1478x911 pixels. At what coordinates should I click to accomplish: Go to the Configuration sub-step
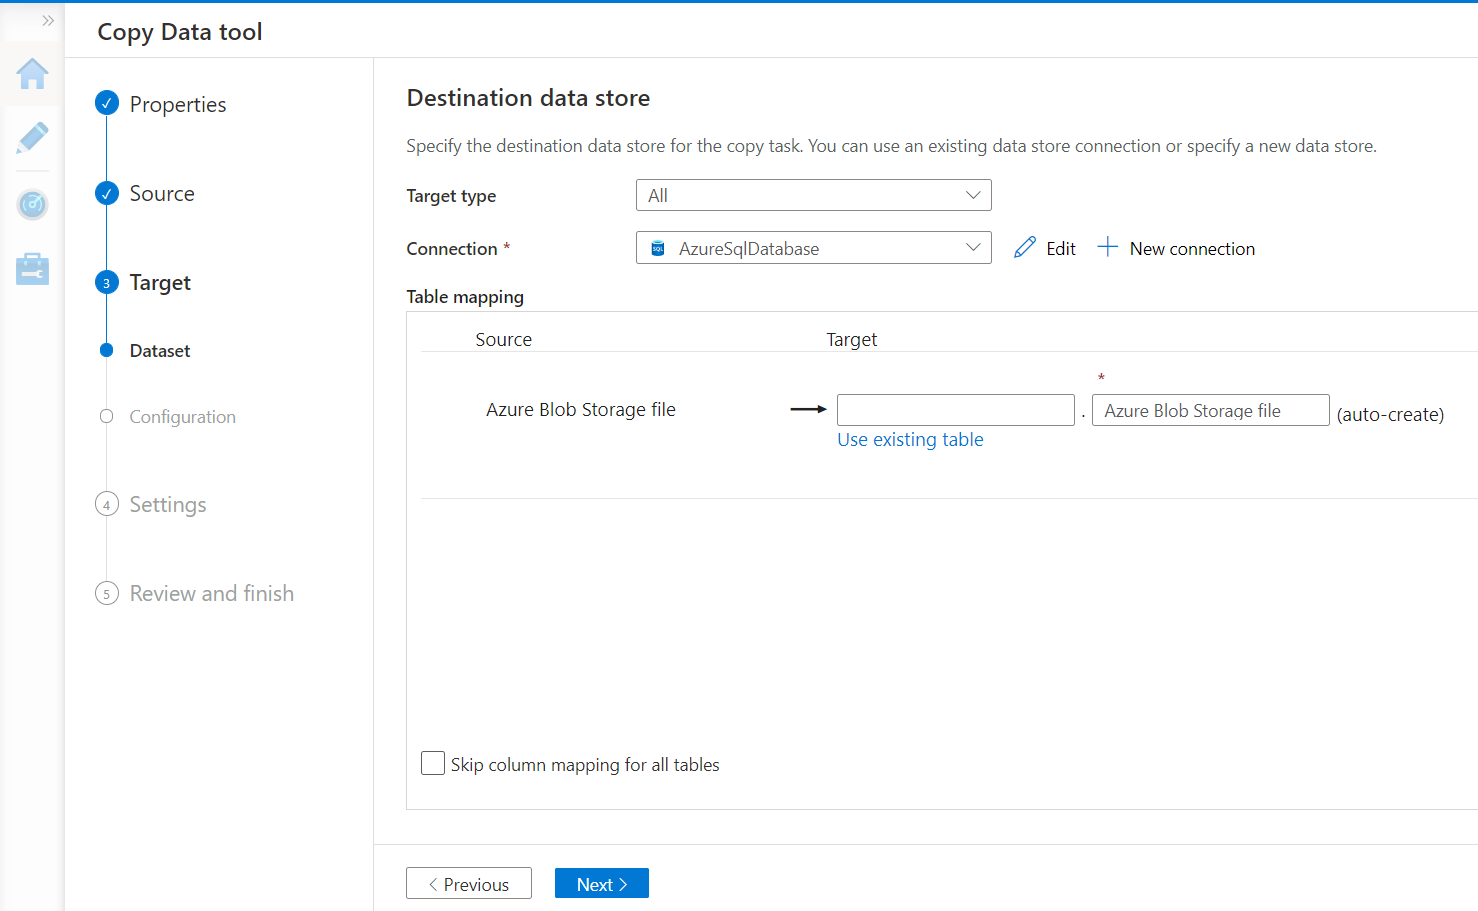182,417
